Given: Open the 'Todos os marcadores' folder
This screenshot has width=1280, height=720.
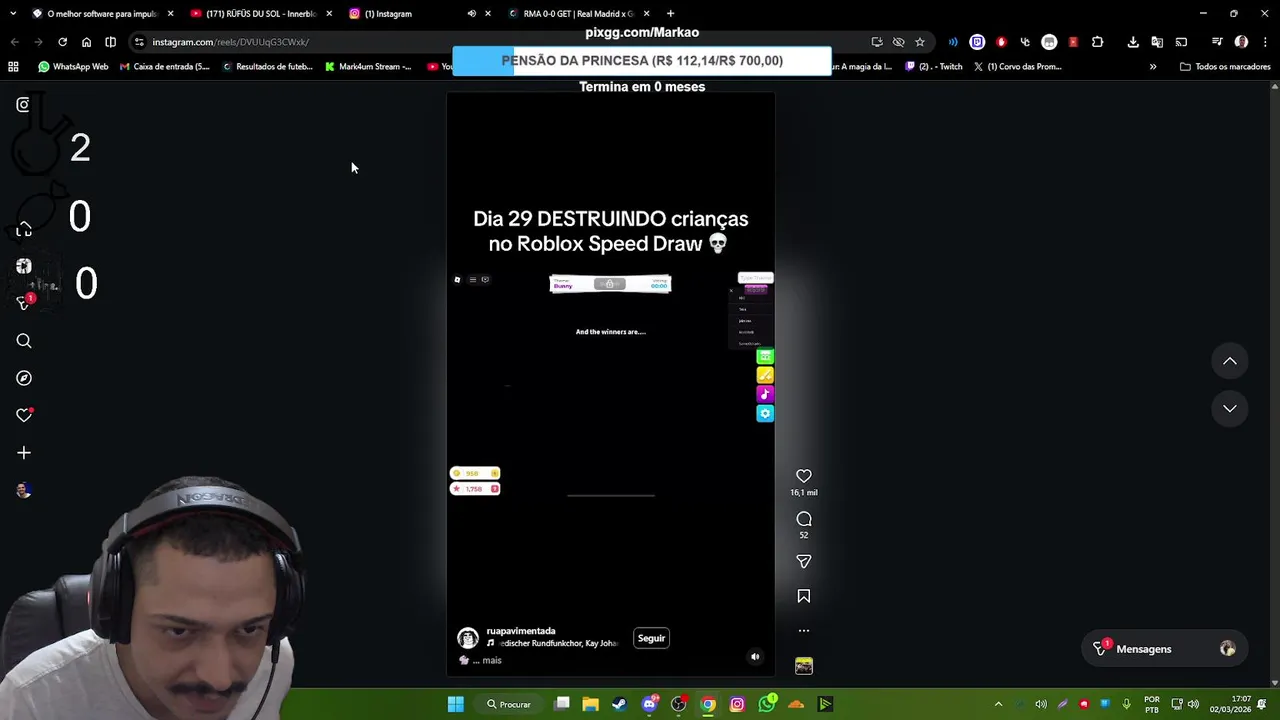Looking at the screenshot, I should 1225,67.
